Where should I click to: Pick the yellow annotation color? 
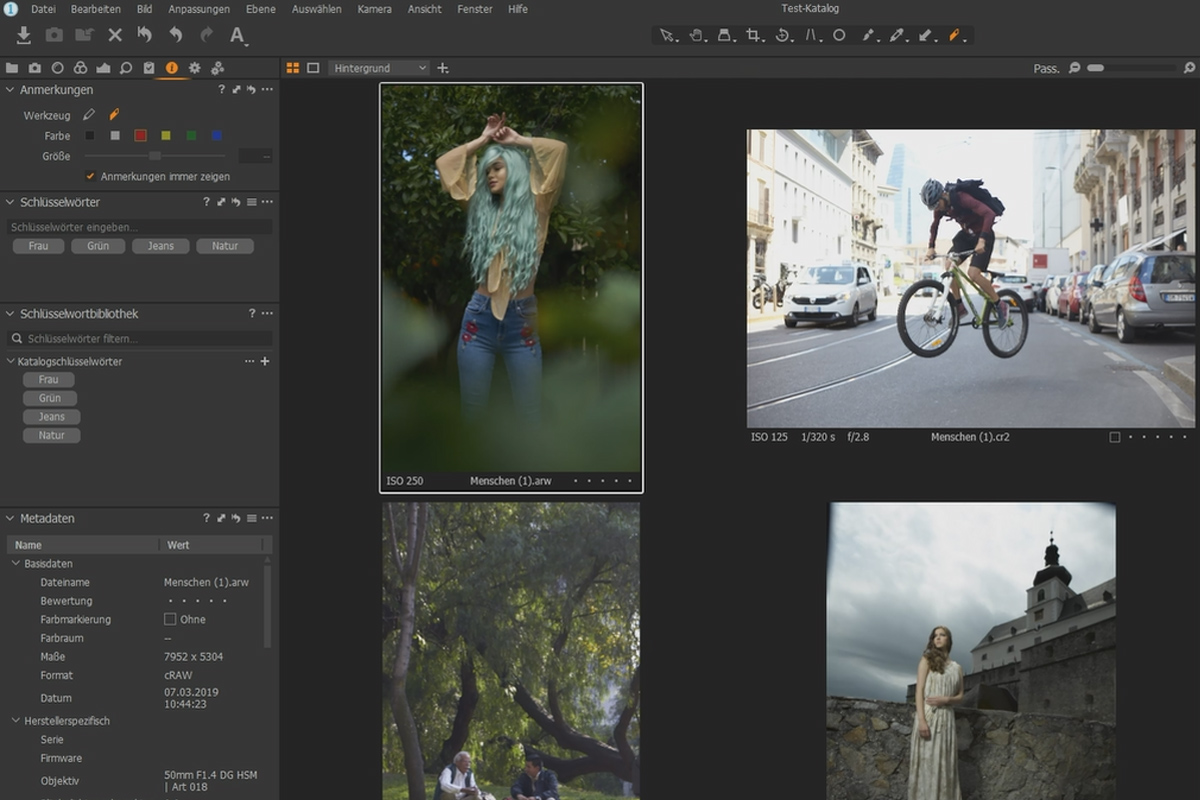coord(166,136)
